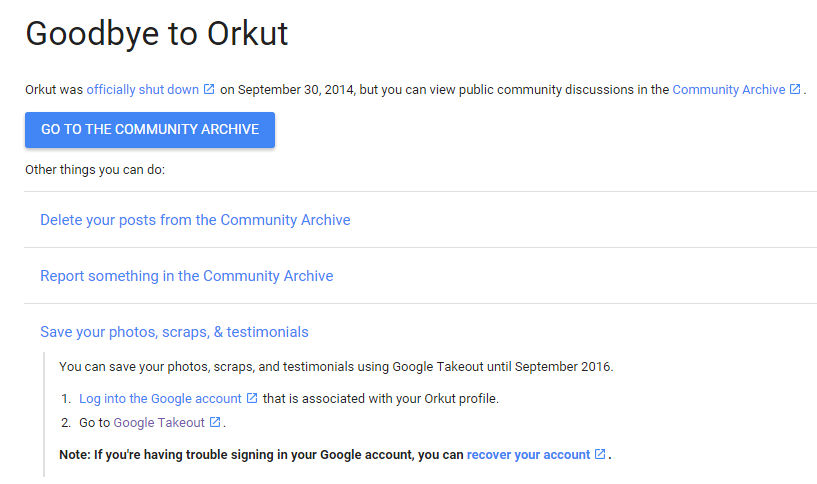This screenshot has width=817, height=484.
Task: Click the text 'Other things you can do:'
Action: 95,170
